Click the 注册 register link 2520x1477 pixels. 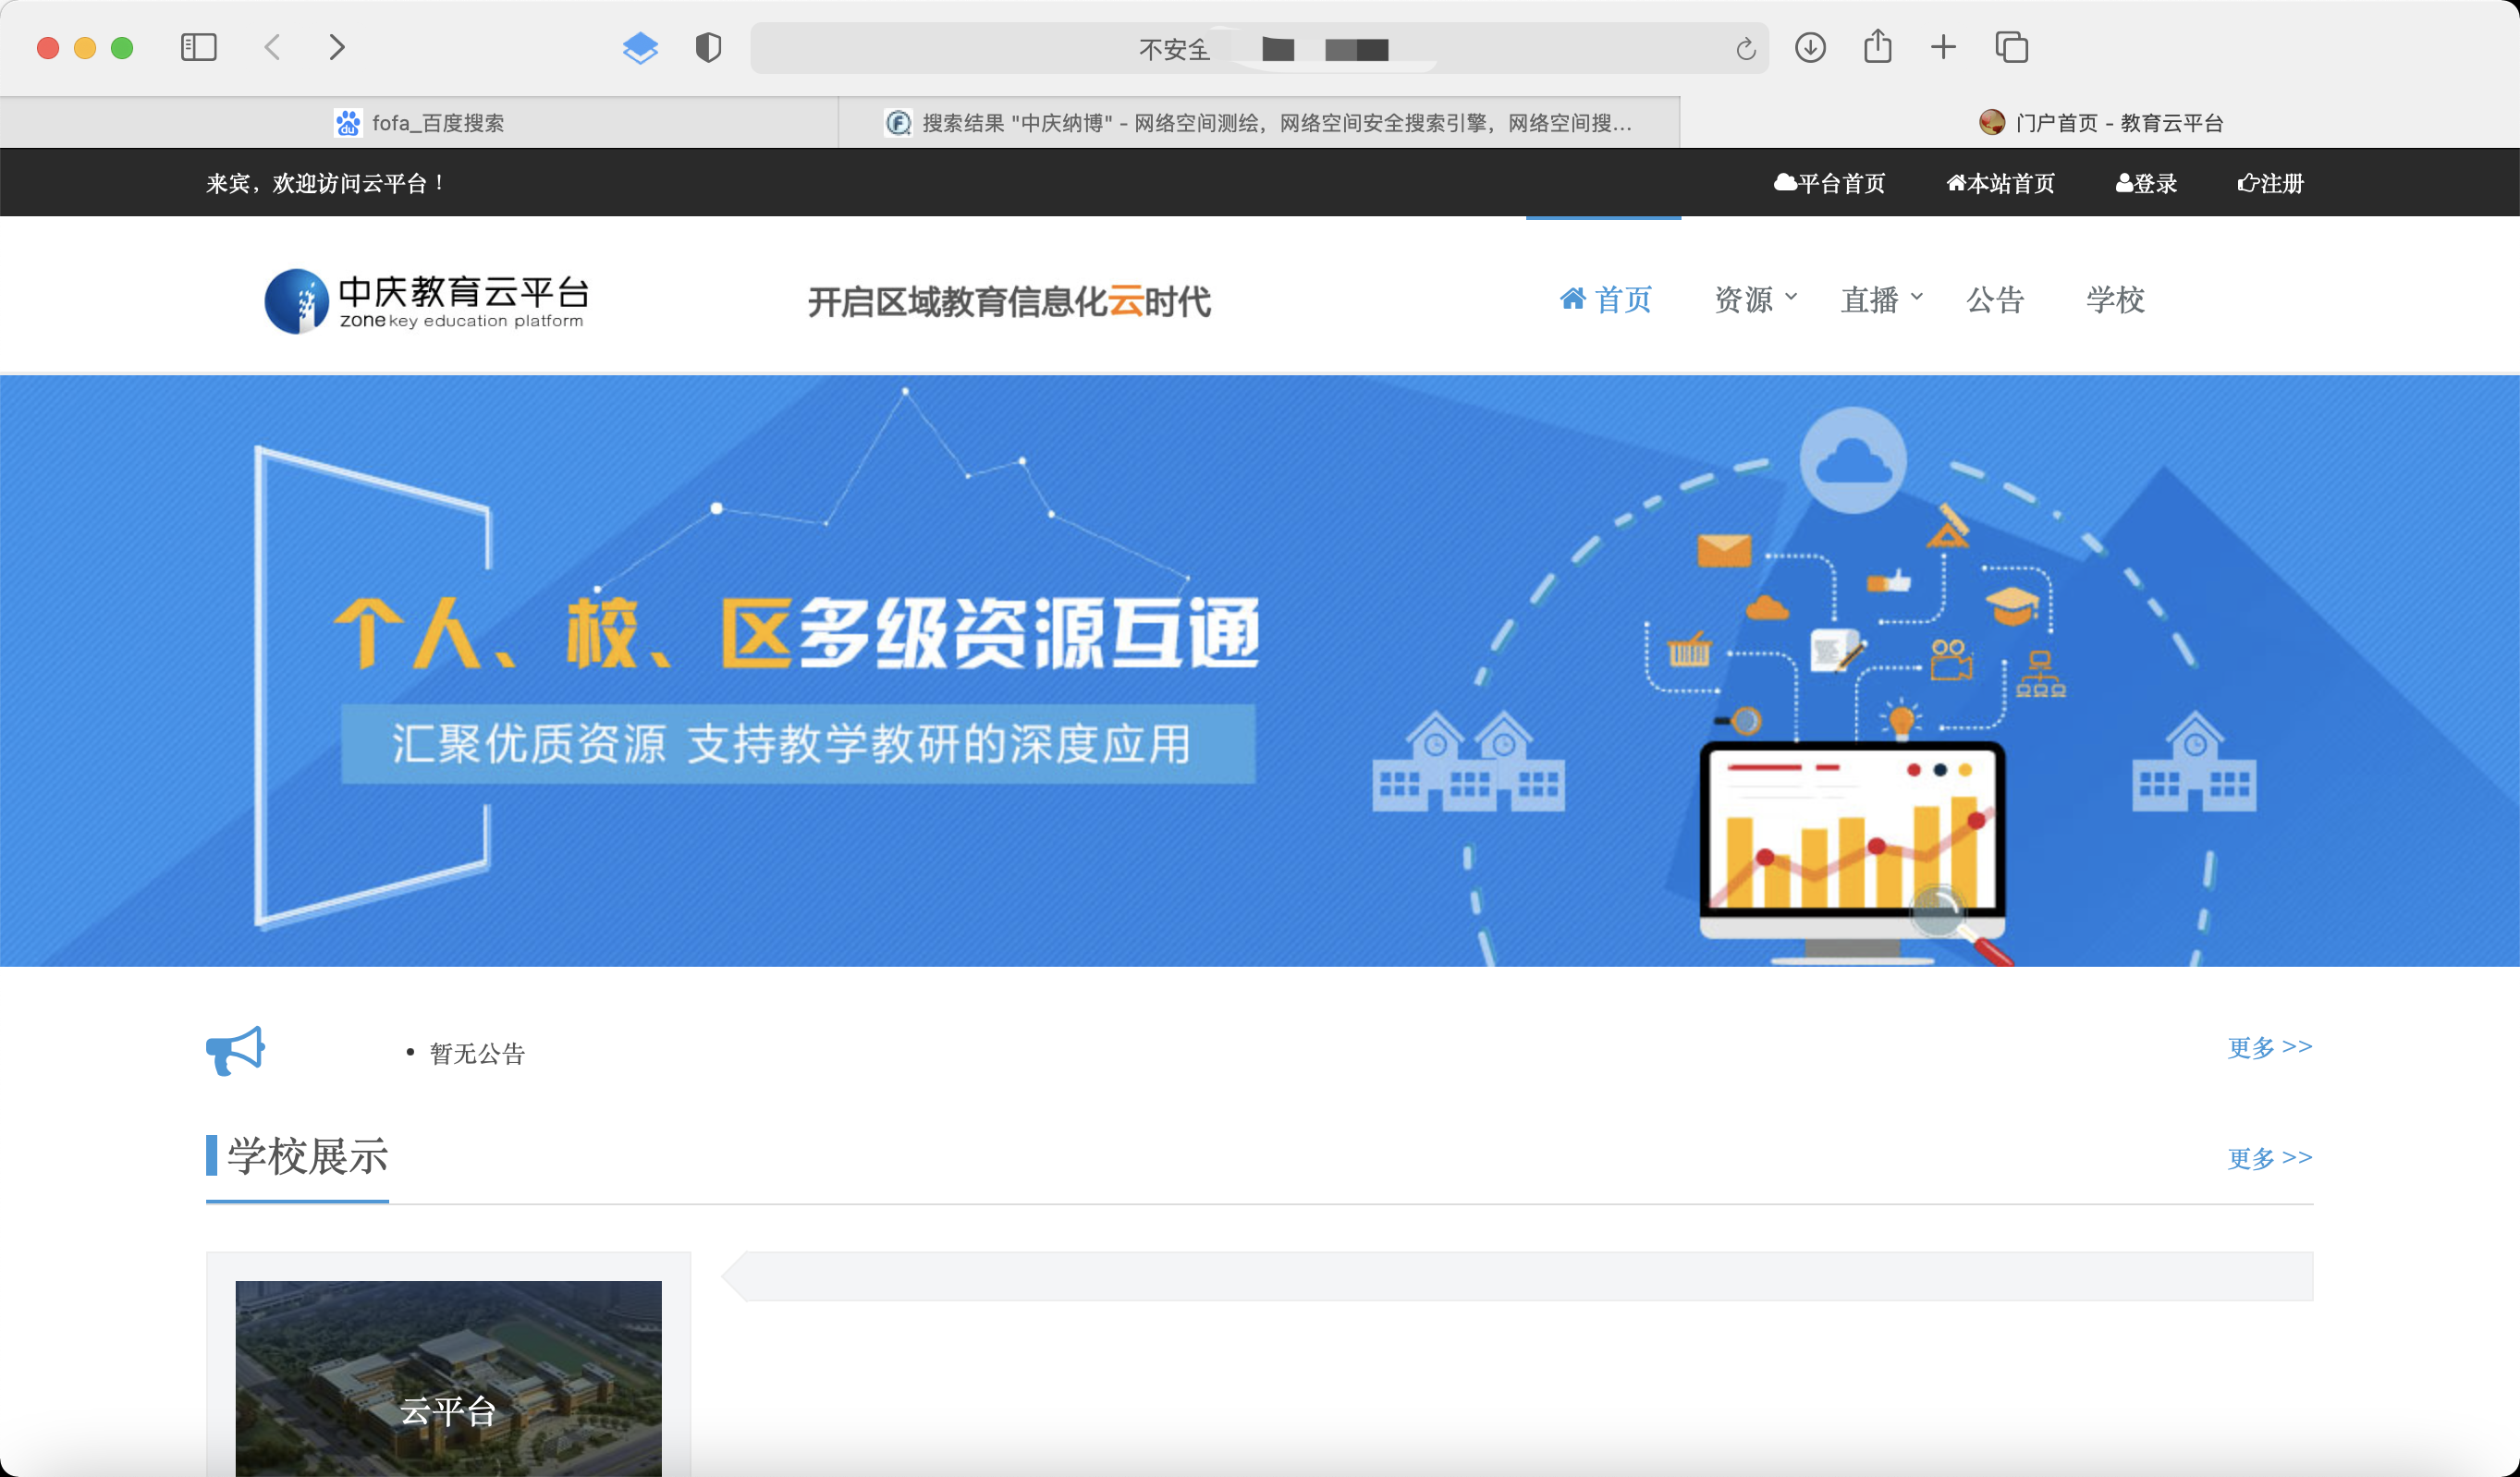[x=2270, y=183]
